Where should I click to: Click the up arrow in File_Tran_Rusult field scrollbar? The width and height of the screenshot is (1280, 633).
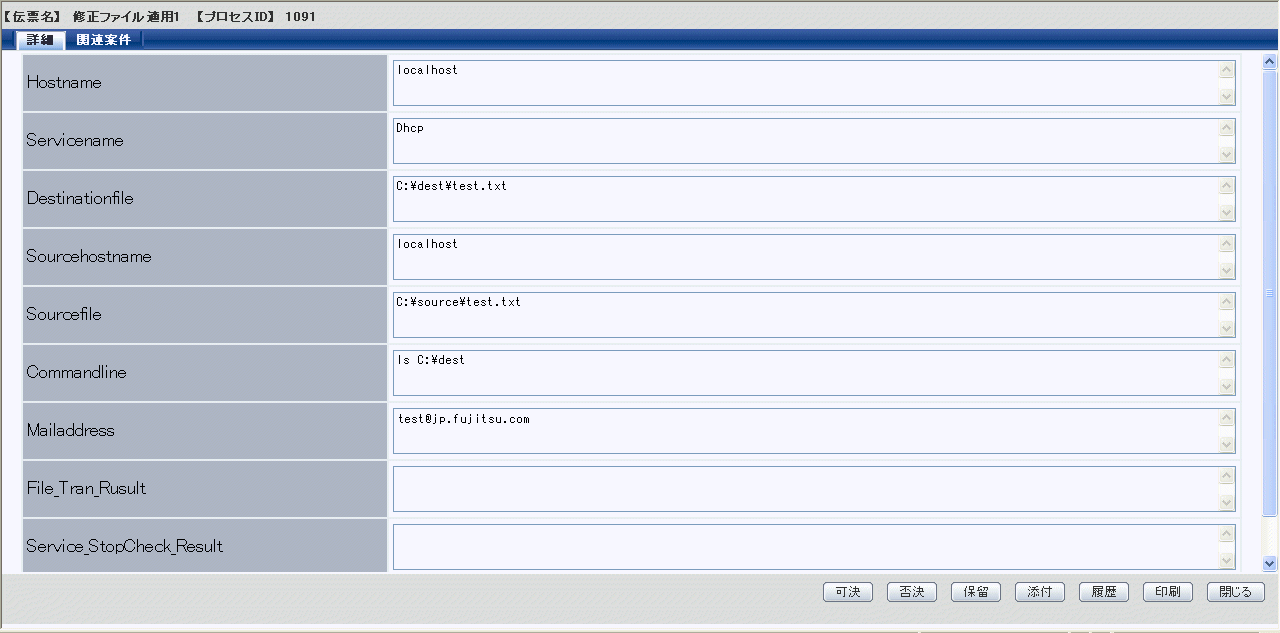1227,476
